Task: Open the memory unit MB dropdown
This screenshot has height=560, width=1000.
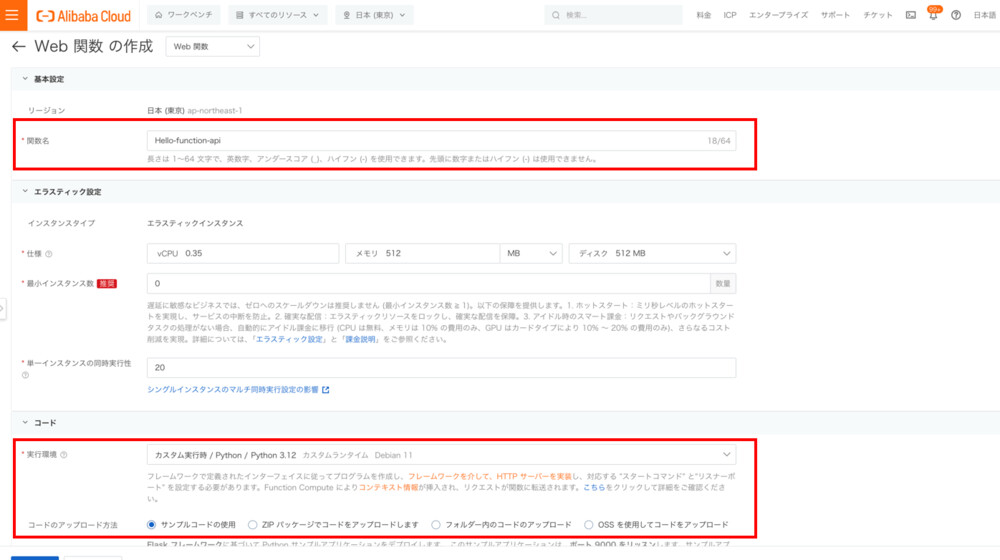Action: pos(531,253)
